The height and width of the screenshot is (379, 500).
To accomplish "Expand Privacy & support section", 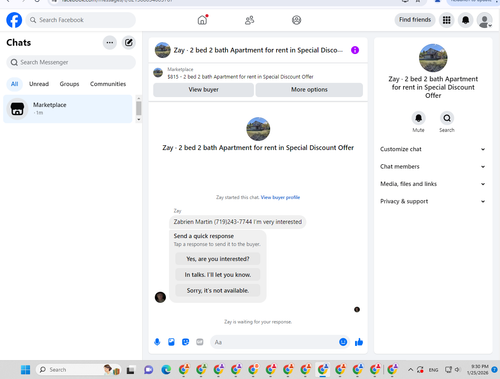I will (433, 201).
